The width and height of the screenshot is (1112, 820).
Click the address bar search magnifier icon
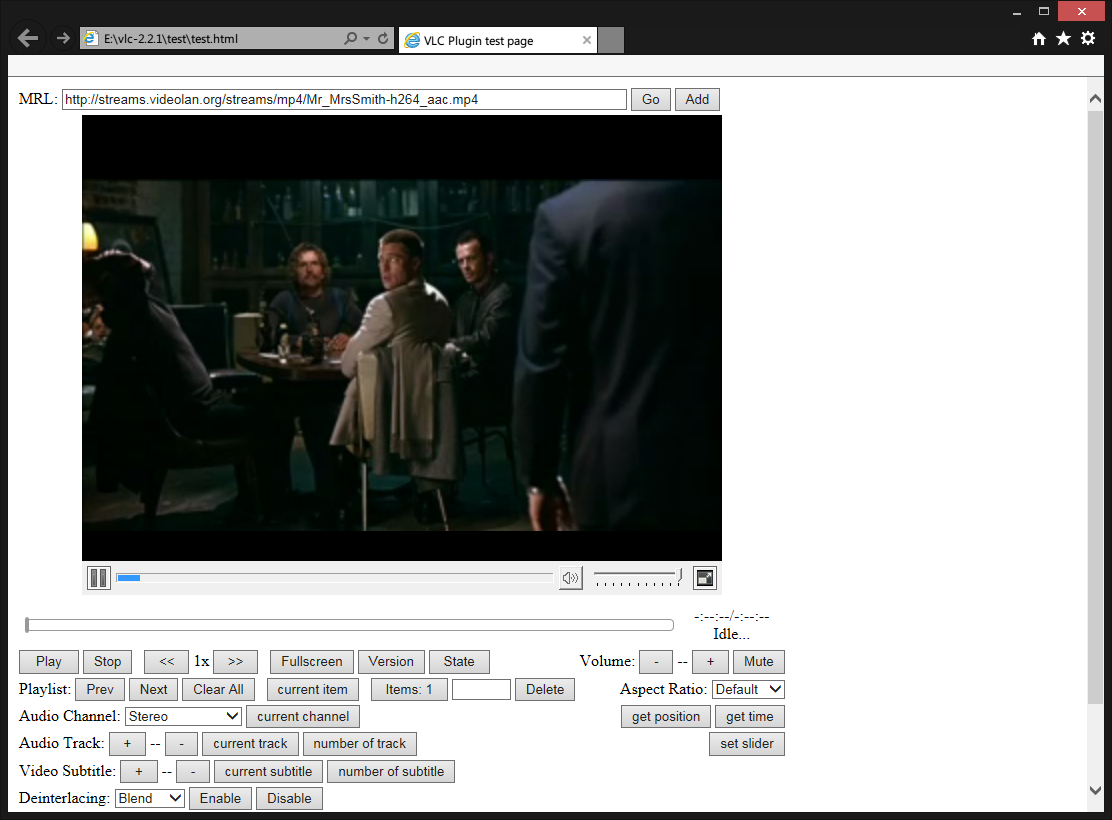click(x=350, y=38)
